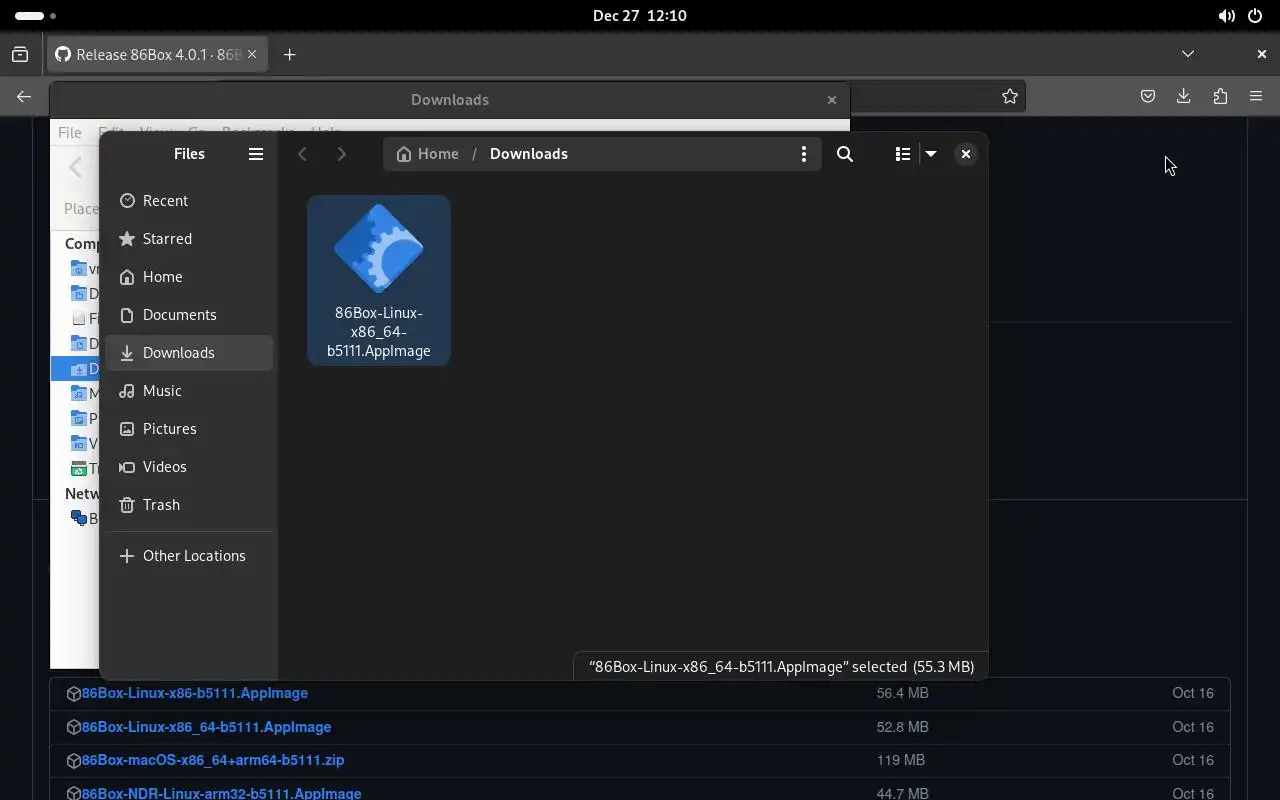Open the 86Box-Linux-x86-b5111.AppImage download link
Image resolution: width=1280 pixels, height=800 pixels.
(x=195, y=693)
